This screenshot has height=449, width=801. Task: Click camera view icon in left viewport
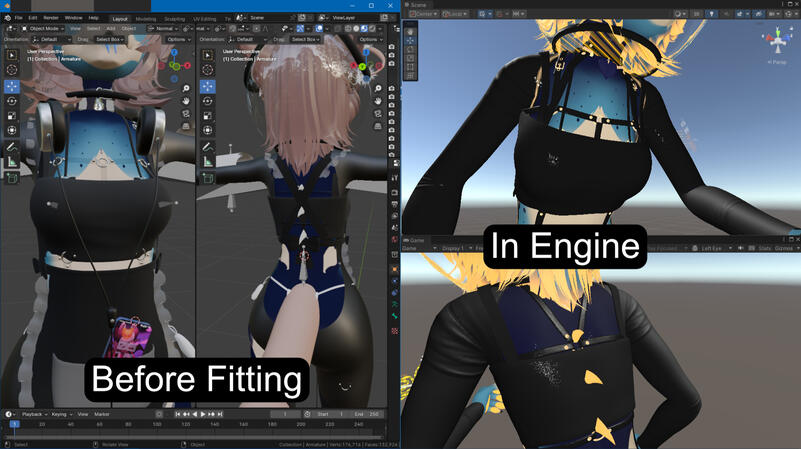186,113
